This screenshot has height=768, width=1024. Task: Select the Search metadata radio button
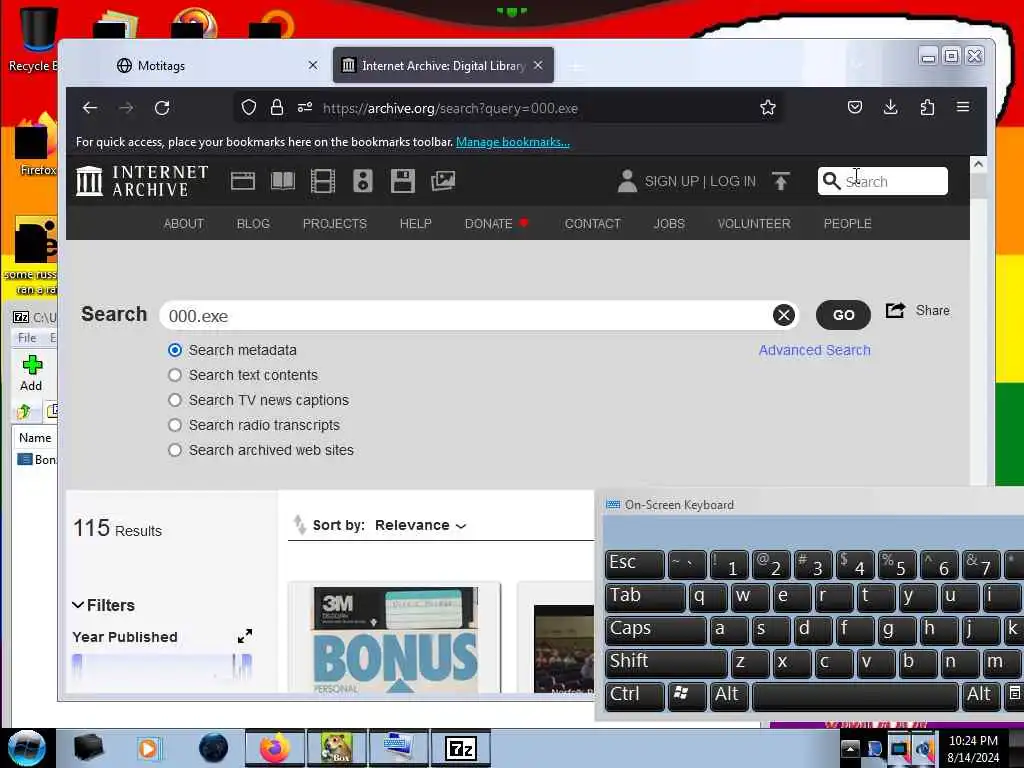point(174,350)
